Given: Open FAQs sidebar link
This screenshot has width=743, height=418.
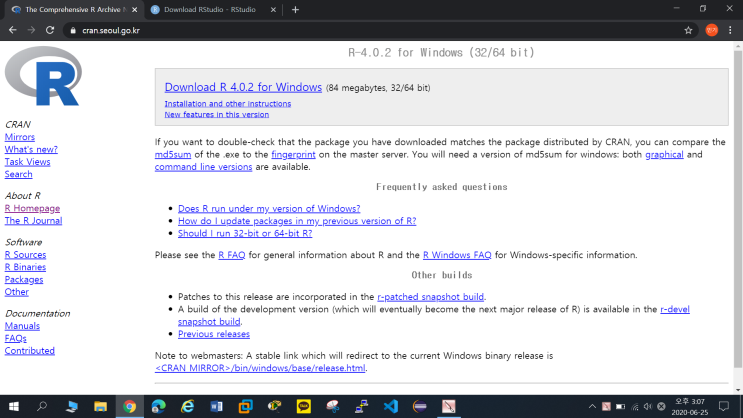Looking at the screenshot, I should [x=16, y=338].
